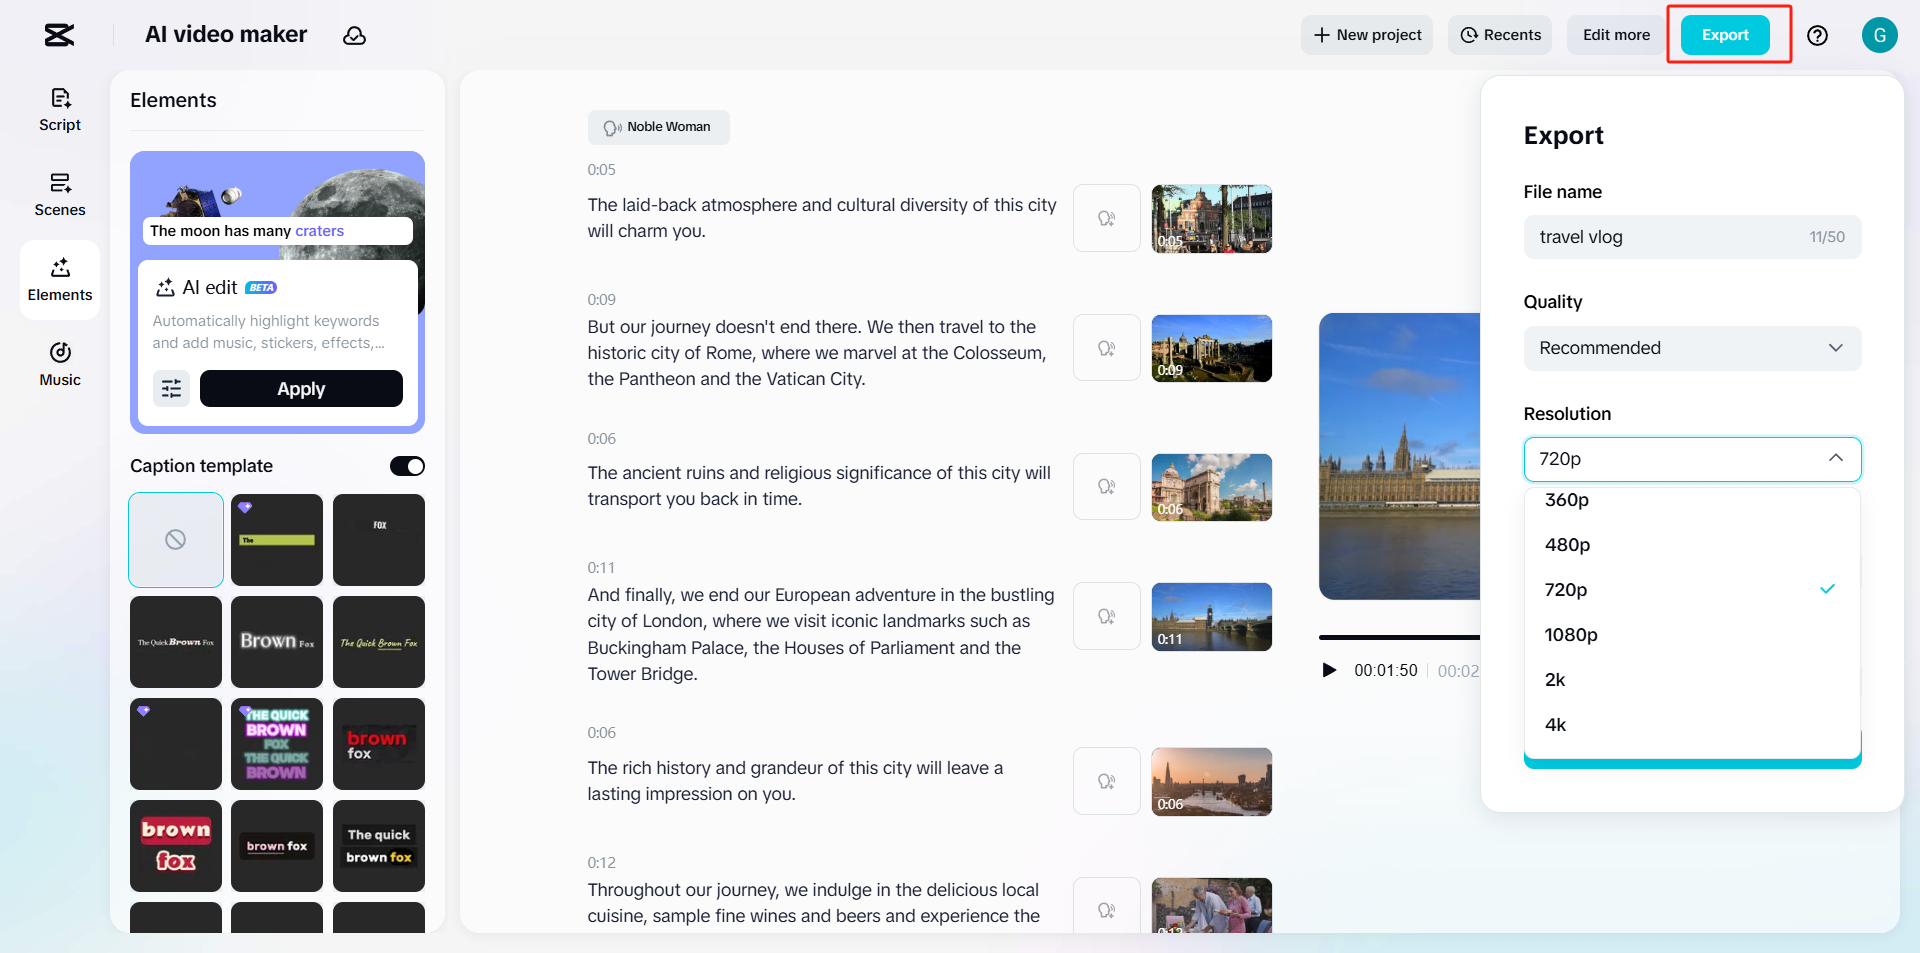Open the Music panel

tap(60, 364)
